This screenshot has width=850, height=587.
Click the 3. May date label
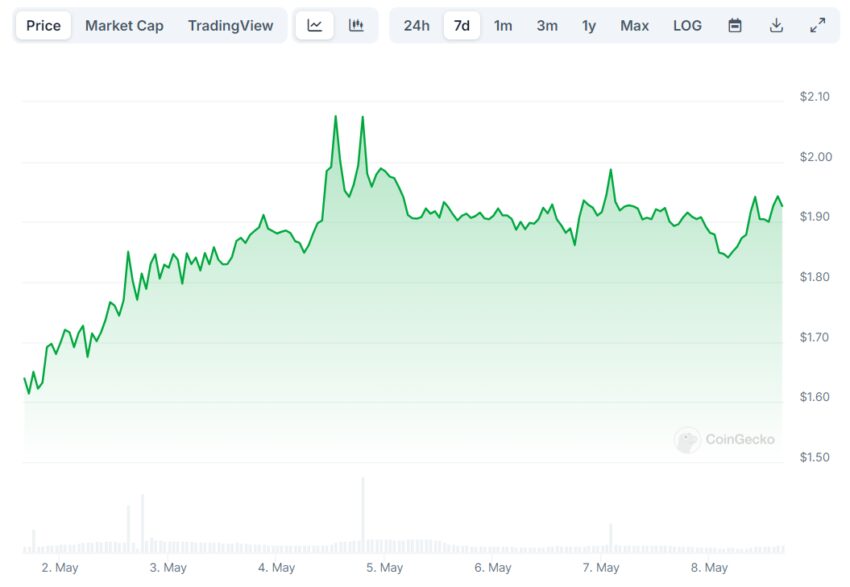click(168, 567)
